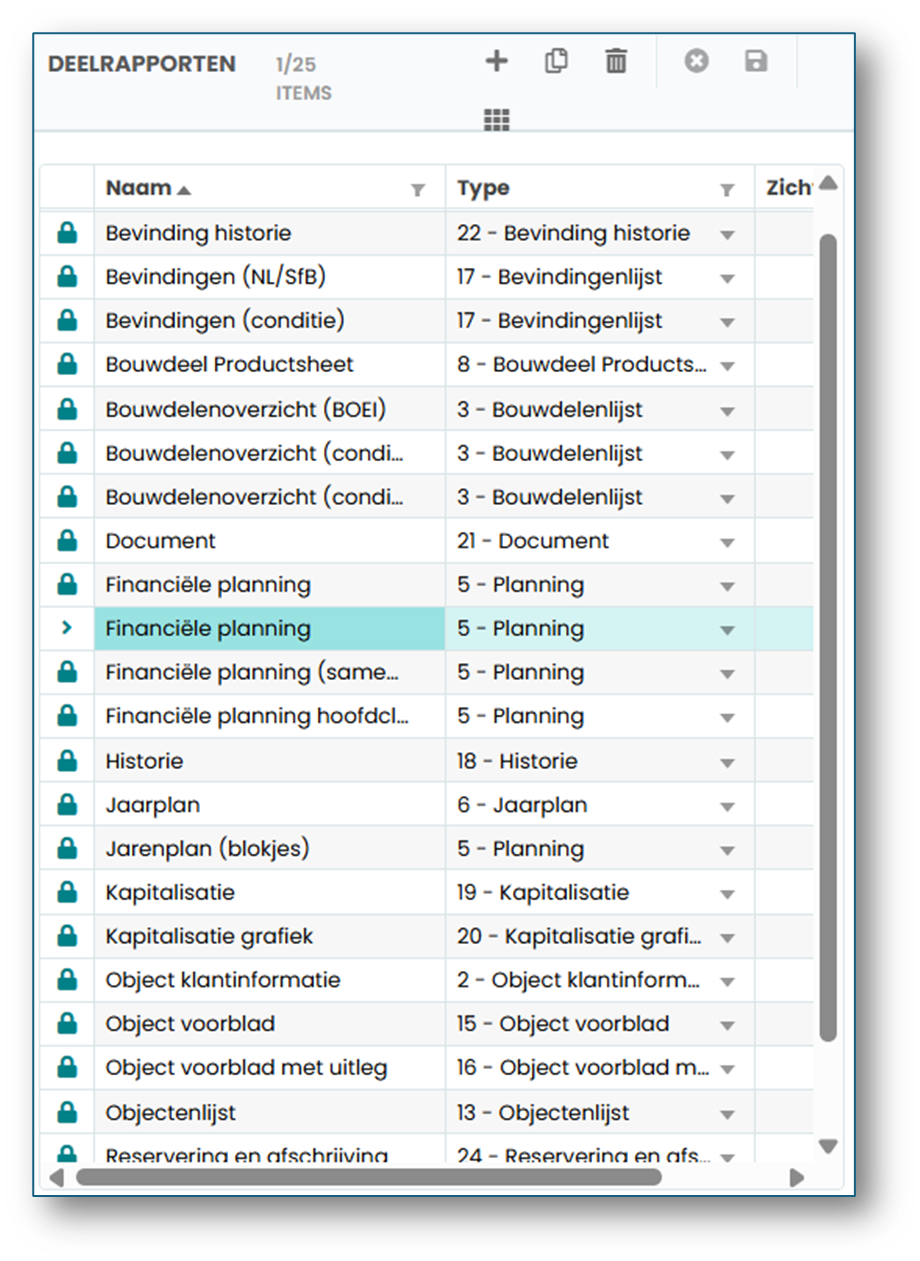This screenshot has width=920, height=1261.
Task: Click the Type column header
Action: click(x=483, y=188)
